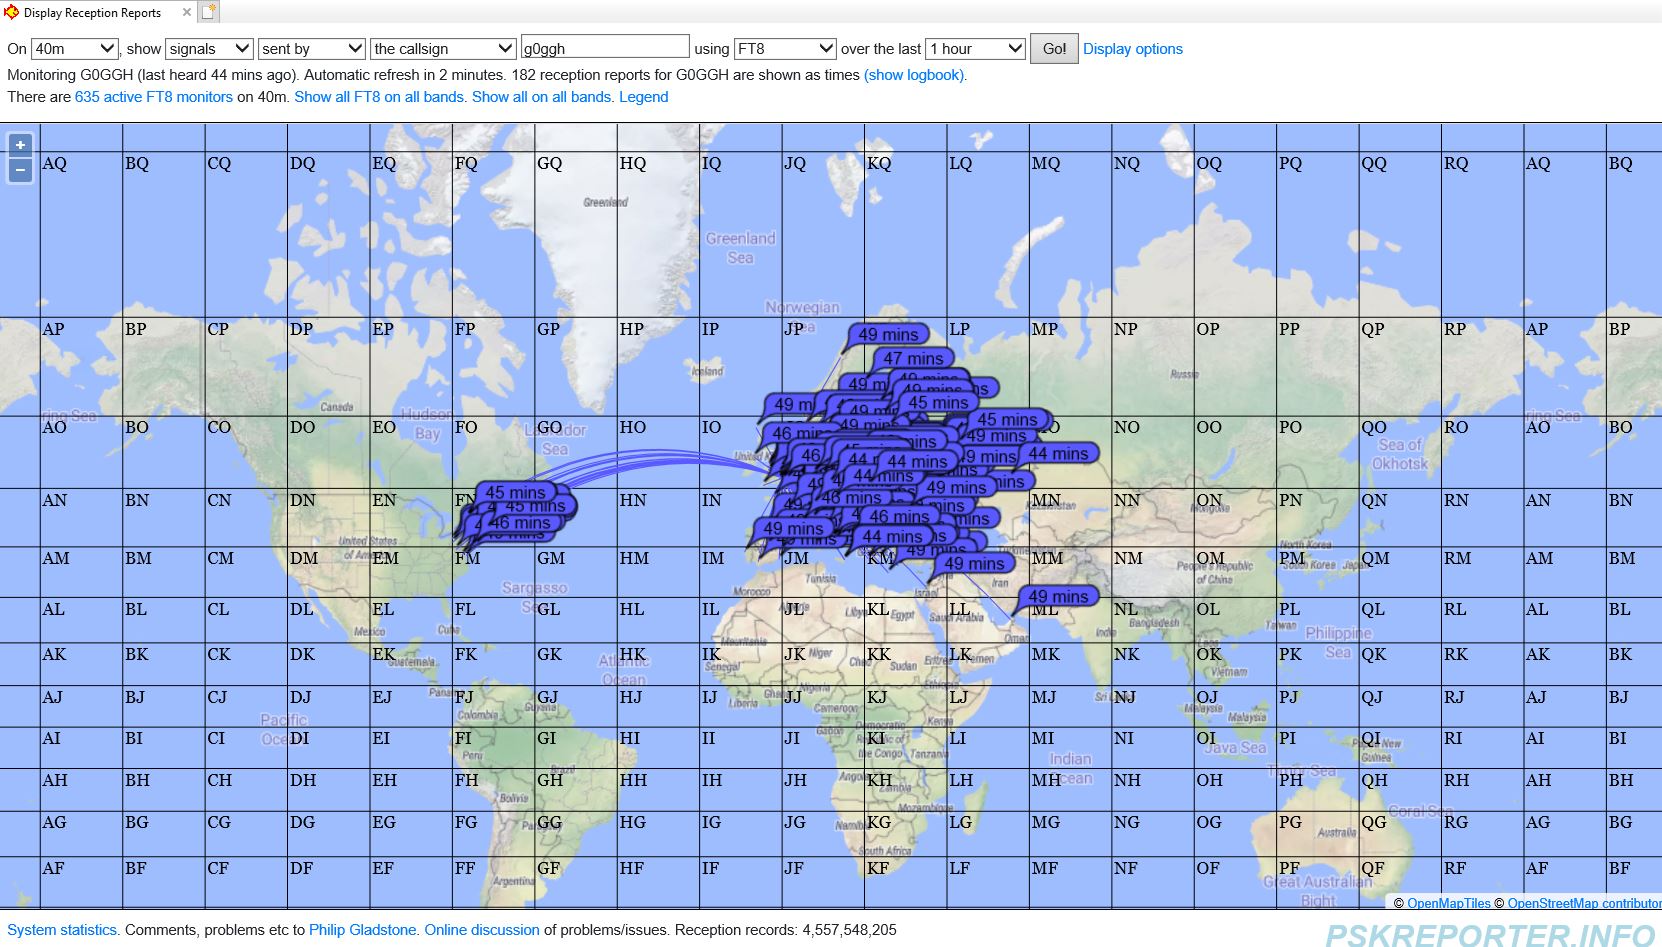
Task: Select the 49 mins marker over Oman
Action: pyautogui.click(x=1057, y=596)
